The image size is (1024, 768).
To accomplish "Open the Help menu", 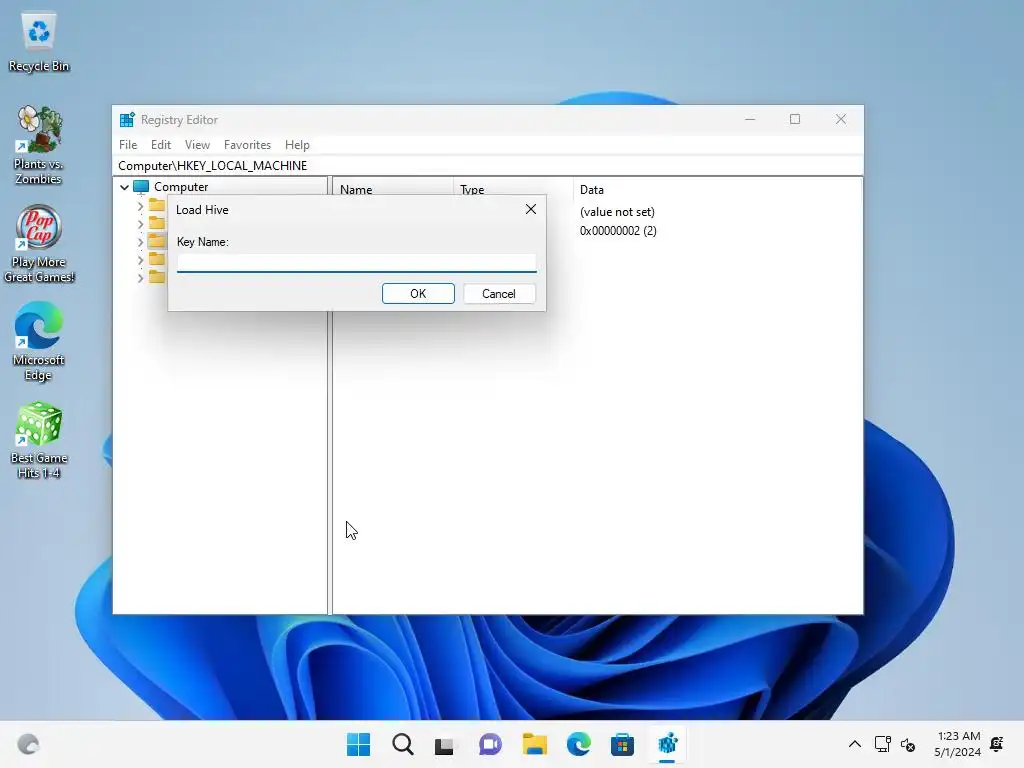I will point(297,145).
